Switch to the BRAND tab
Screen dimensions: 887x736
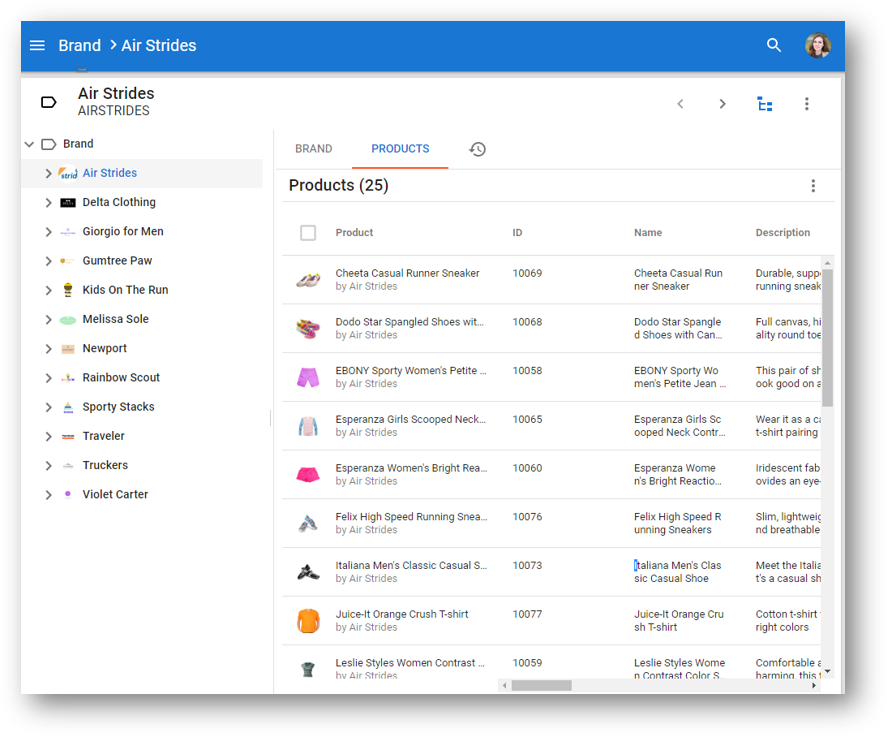click(313, 149)
